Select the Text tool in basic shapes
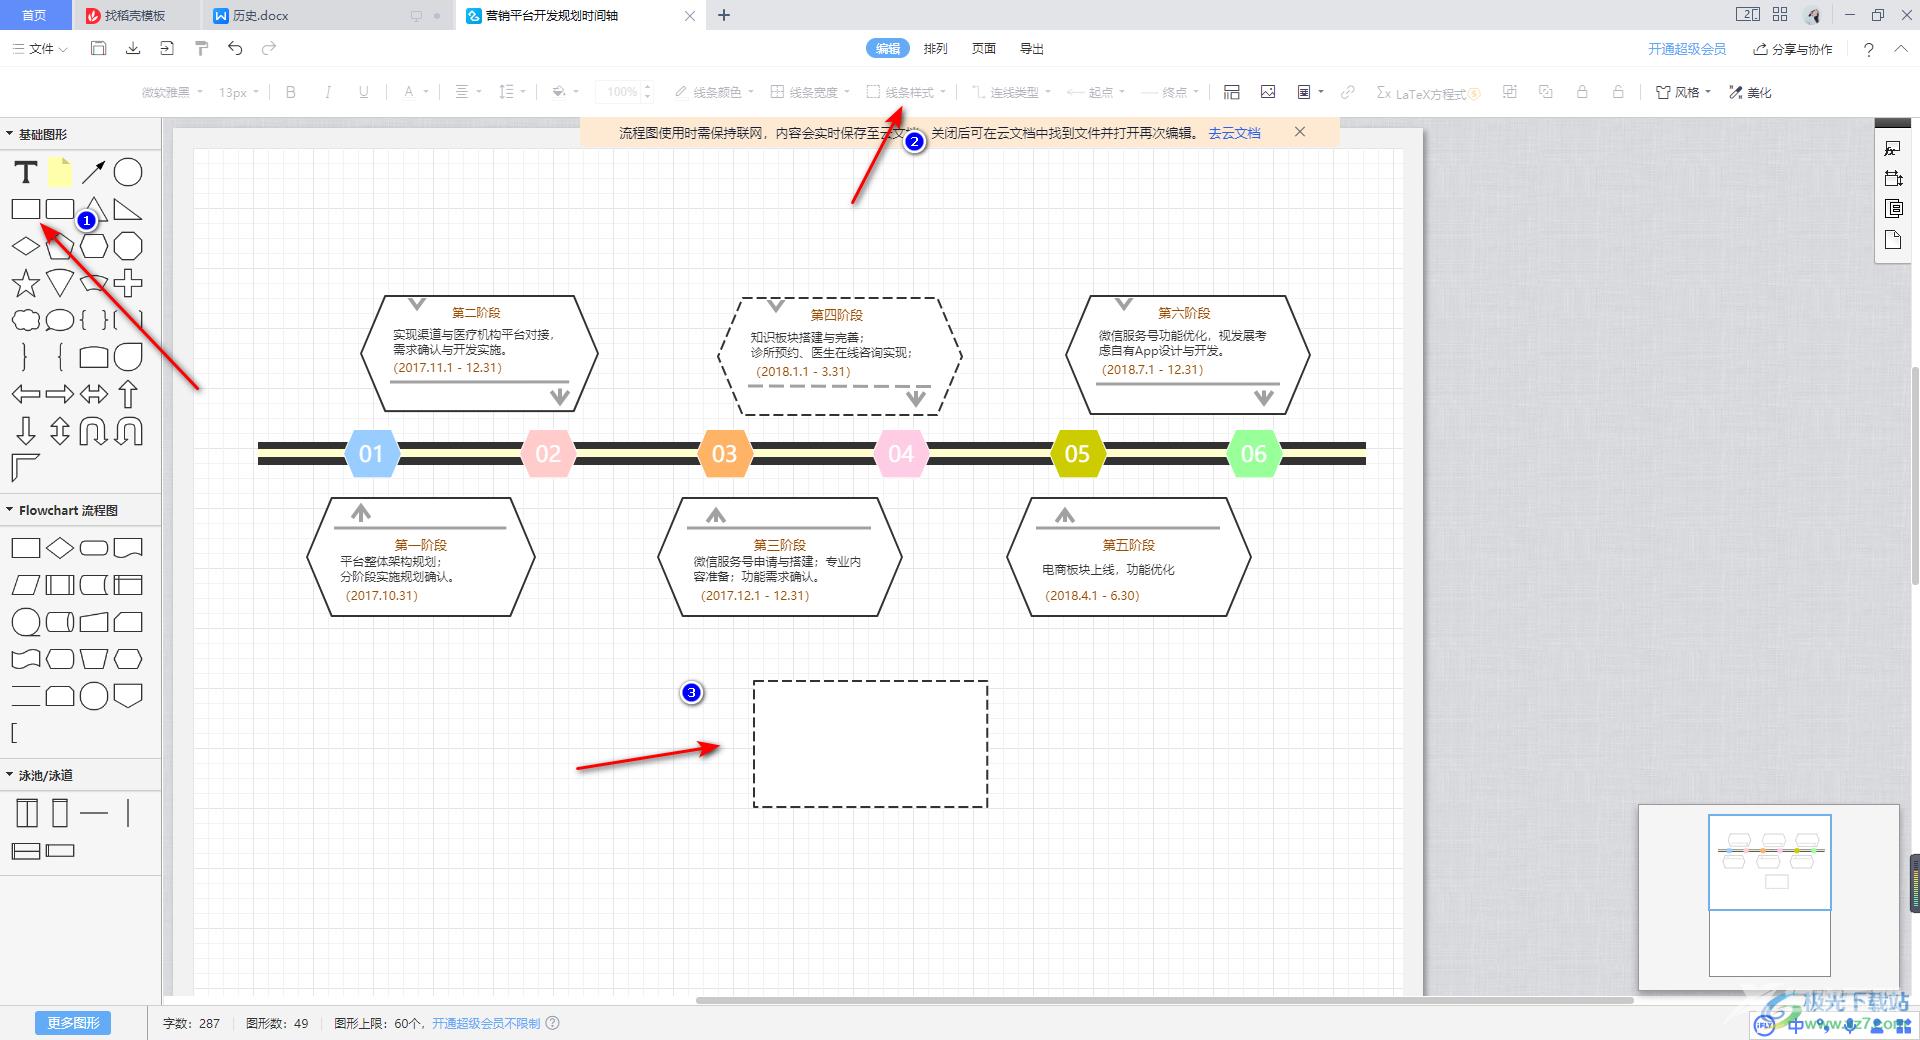1920x1040 pixels. [26, 172]
